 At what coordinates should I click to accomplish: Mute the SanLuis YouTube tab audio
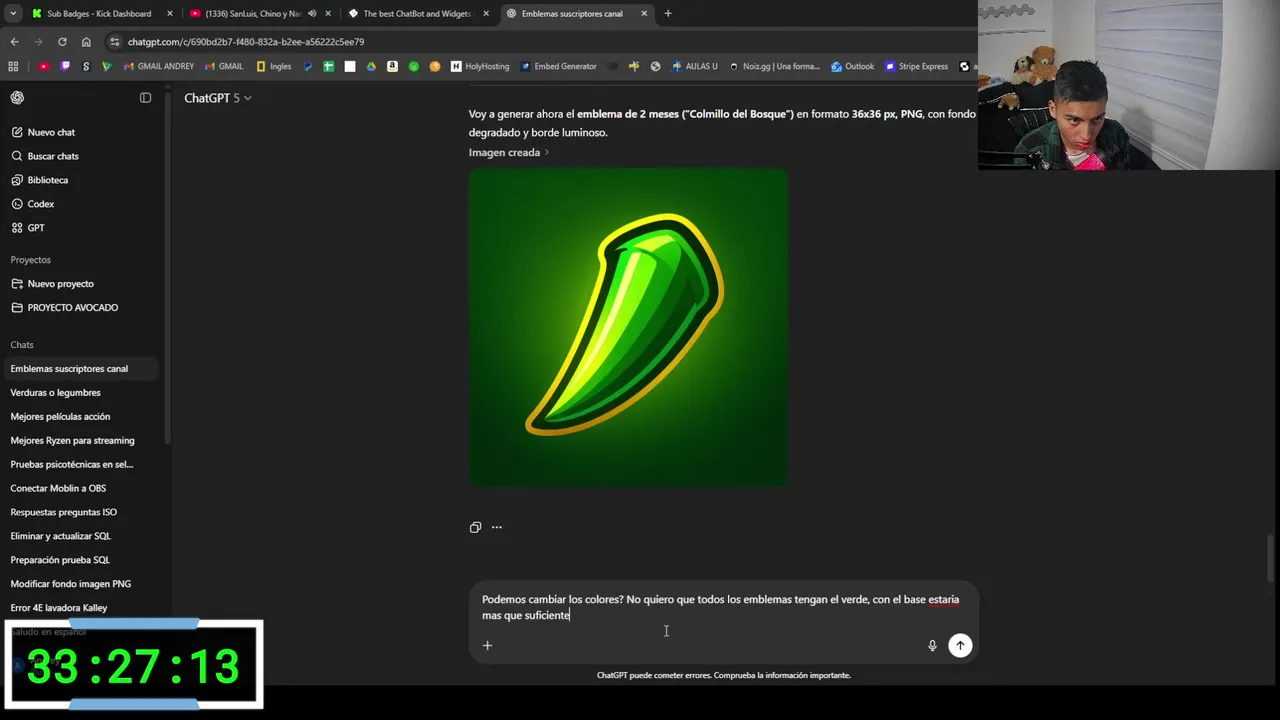[x=312, y=14]
